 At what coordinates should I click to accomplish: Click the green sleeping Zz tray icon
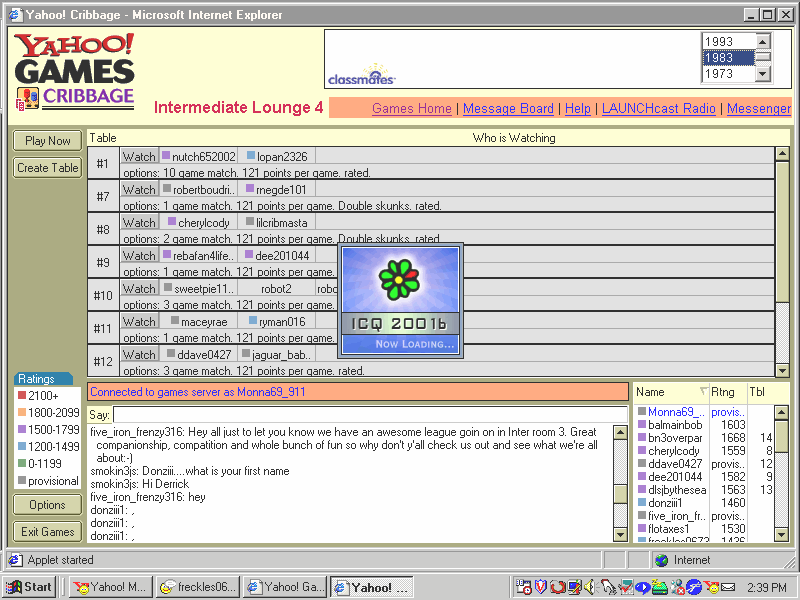(x=659, y=587)
